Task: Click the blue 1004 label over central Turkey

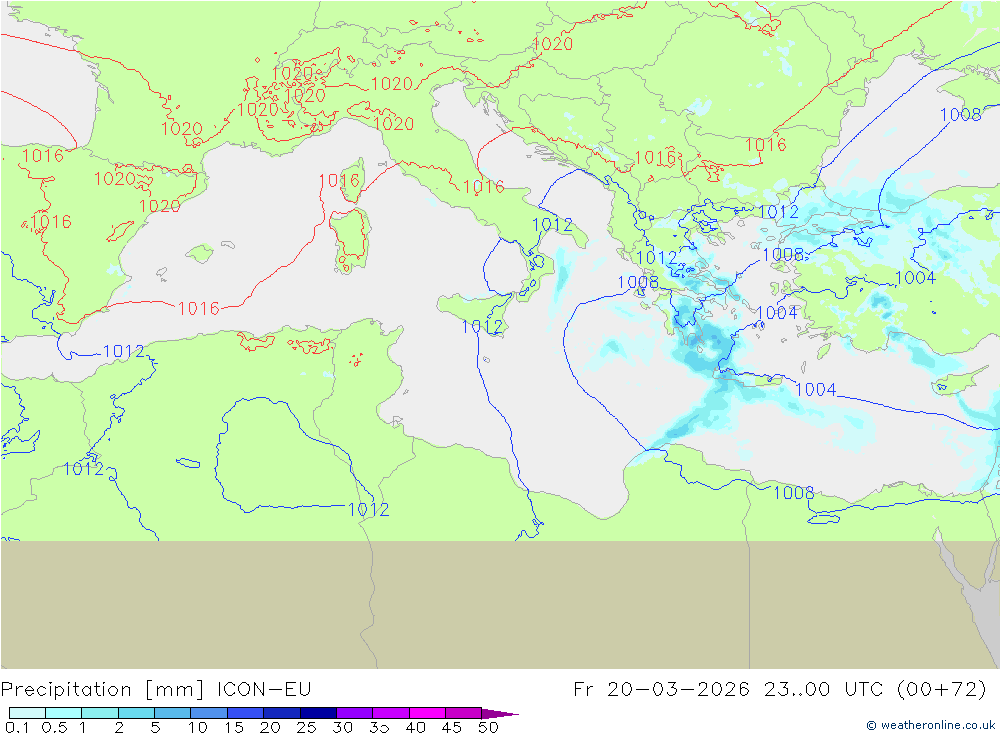Action: (x=915, y=278)
